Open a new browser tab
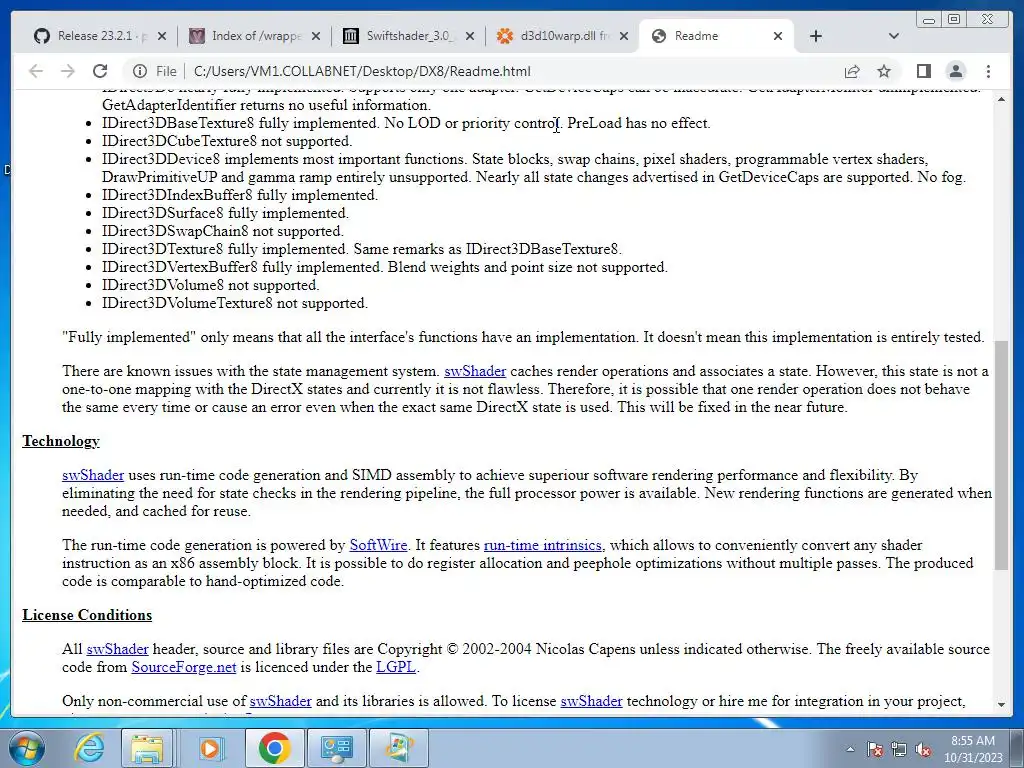Screen dimensions: 1024x768 [816, 36]
